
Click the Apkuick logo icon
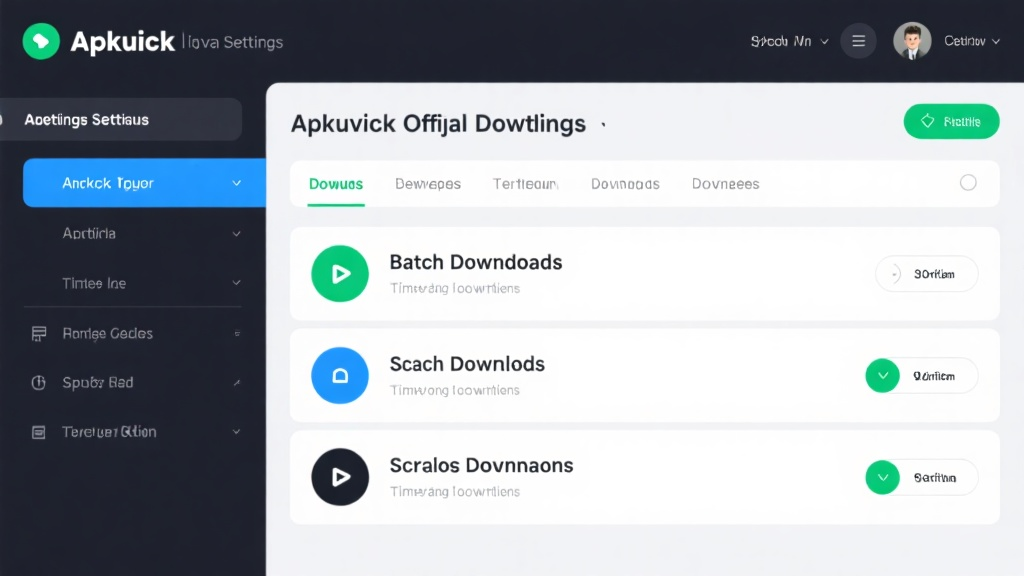coord(41,41)
